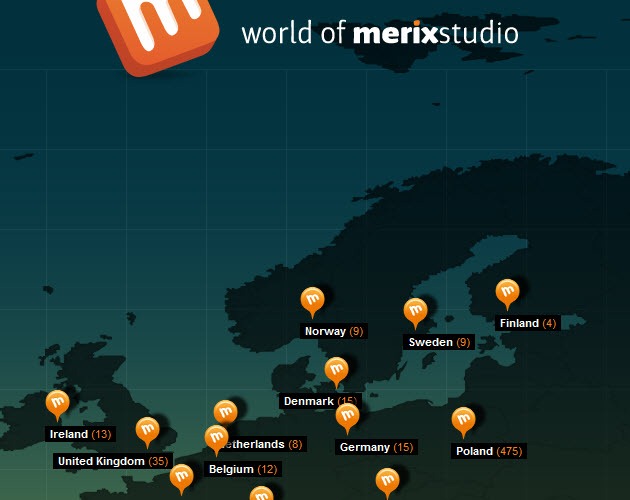Viewport: 630px width, 500px height.
Task: Click the "Ireland (13)" label
Action: 80,434
